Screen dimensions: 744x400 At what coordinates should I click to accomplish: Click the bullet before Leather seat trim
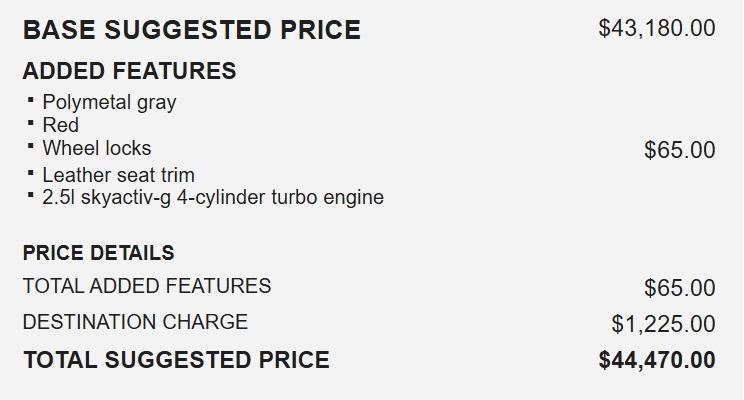coord(31,172)
